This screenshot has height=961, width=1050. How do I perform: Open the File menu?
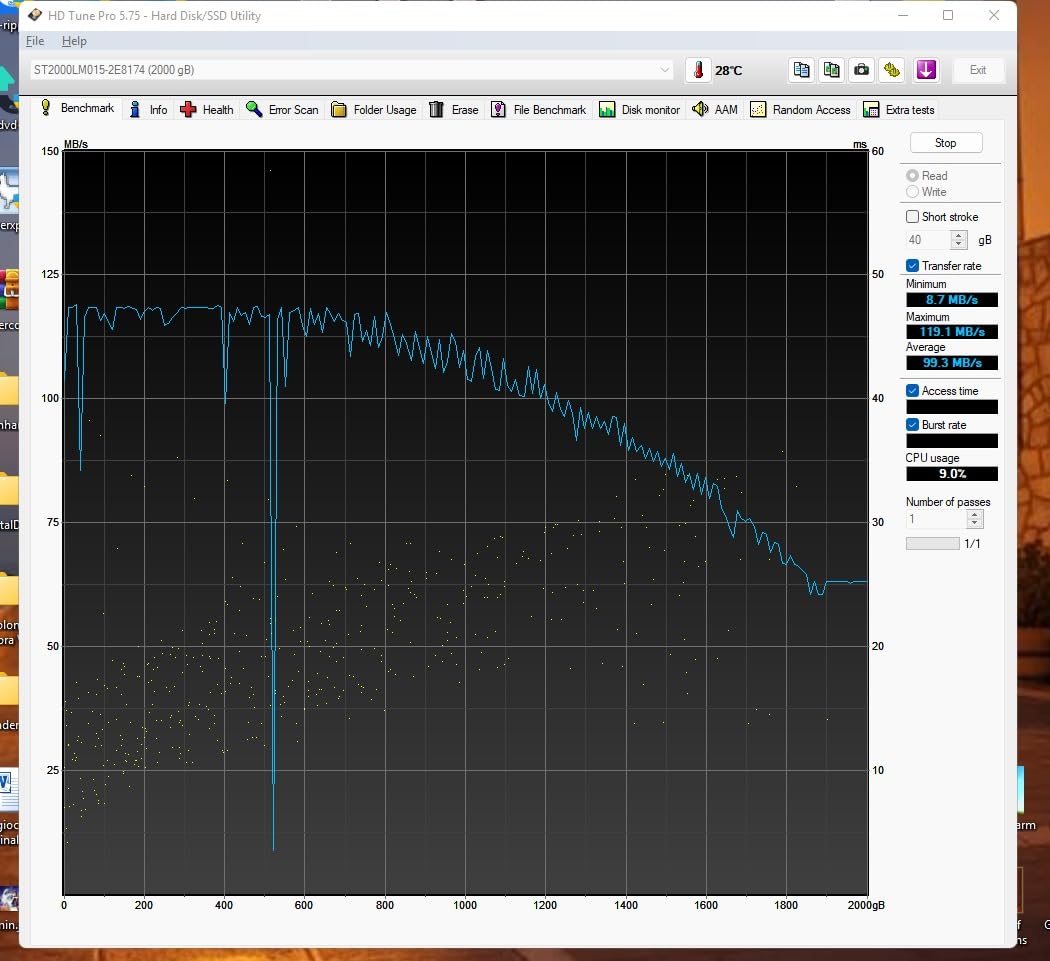pos(35,41)
